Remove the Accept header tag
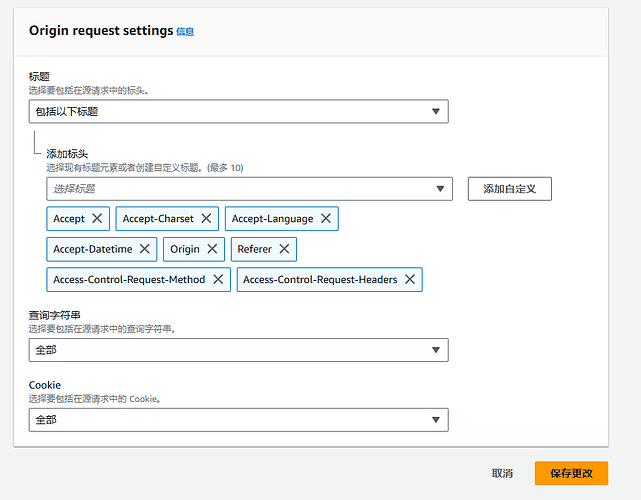Viewport: 641px width, 500px height. click(97, 218)
